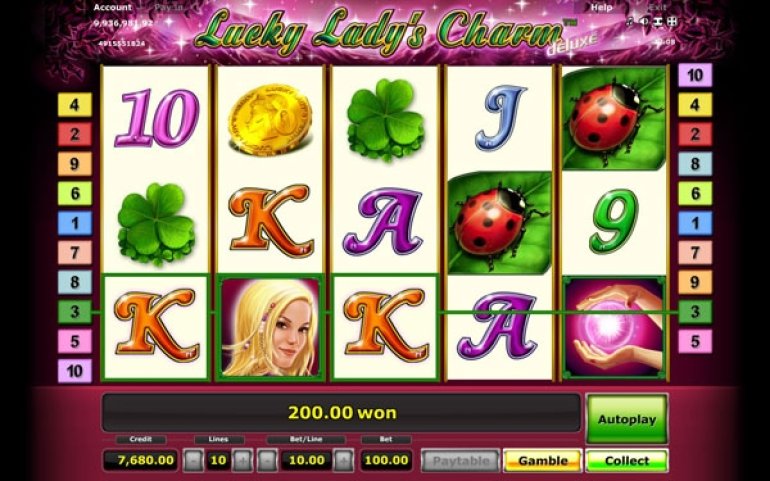Click the Lucky Lady blonde symbol
The height and width of the screenshot is (481, 770).
270,328
